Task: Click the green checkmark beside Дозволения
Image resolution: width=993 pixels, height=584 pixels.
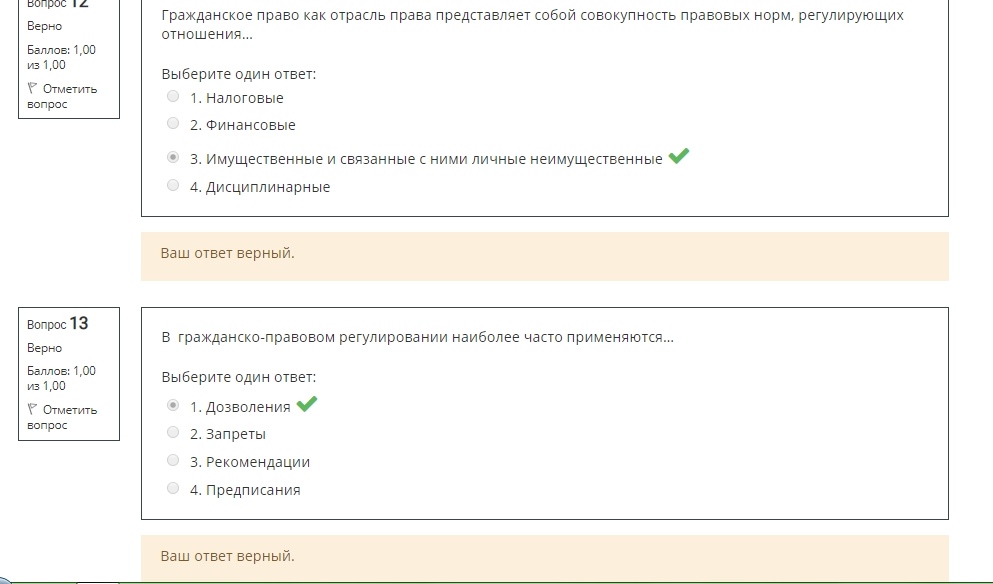Action: point(307,403)
